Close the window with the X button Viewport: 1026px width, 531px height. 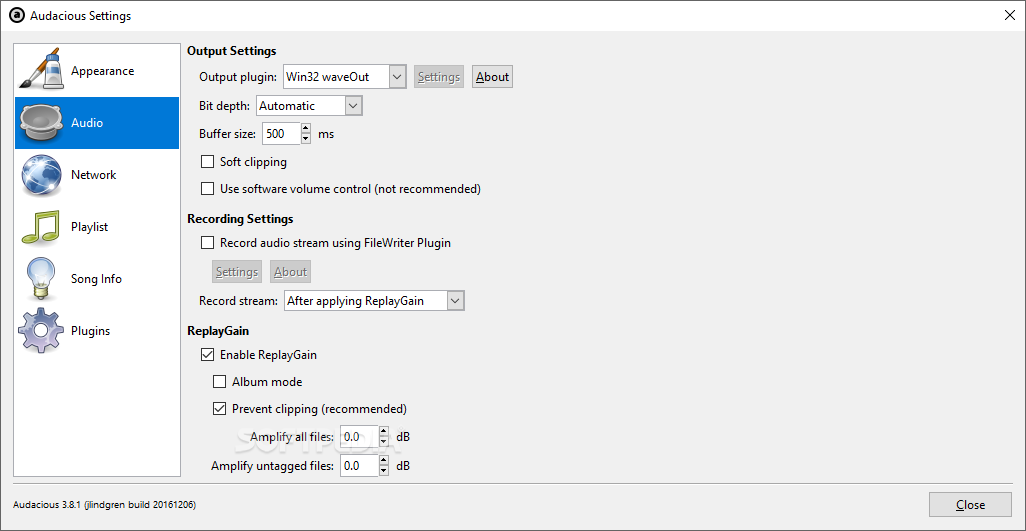tap(1010, 16)
